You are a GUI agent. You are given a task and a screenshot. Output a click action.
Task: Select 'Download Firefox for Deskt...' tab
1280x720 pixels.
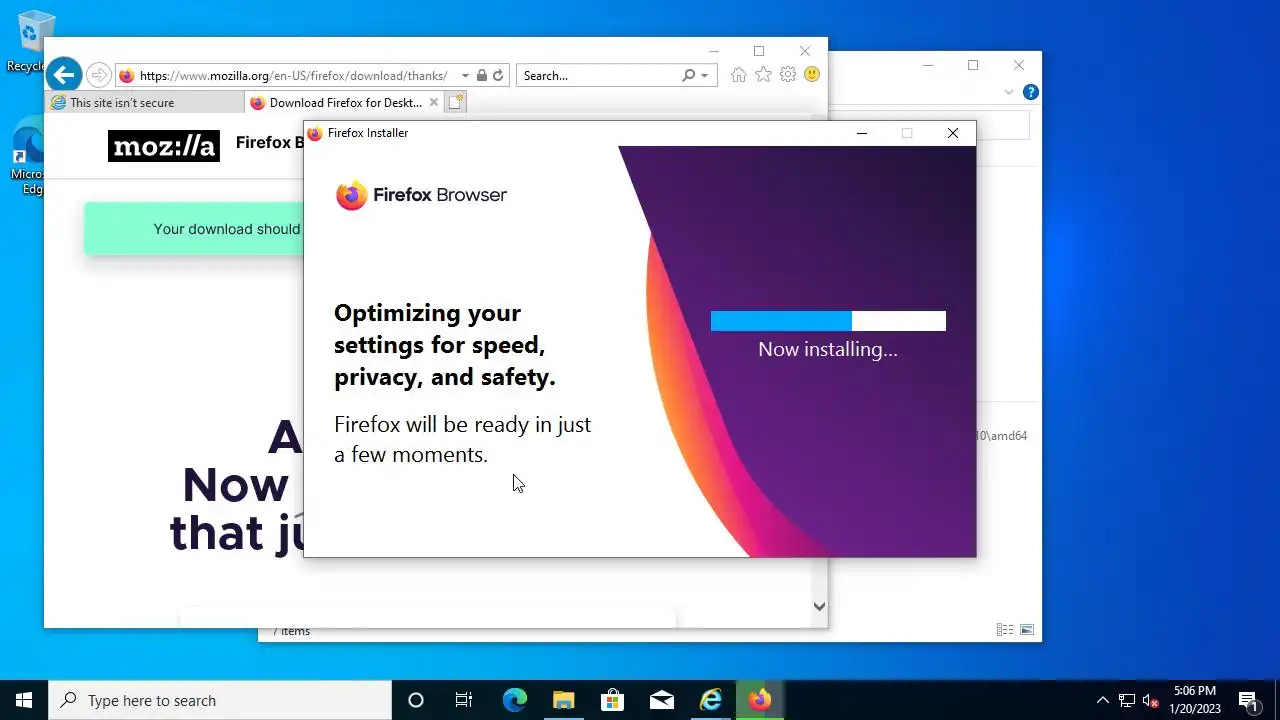(x=344, y=103)
